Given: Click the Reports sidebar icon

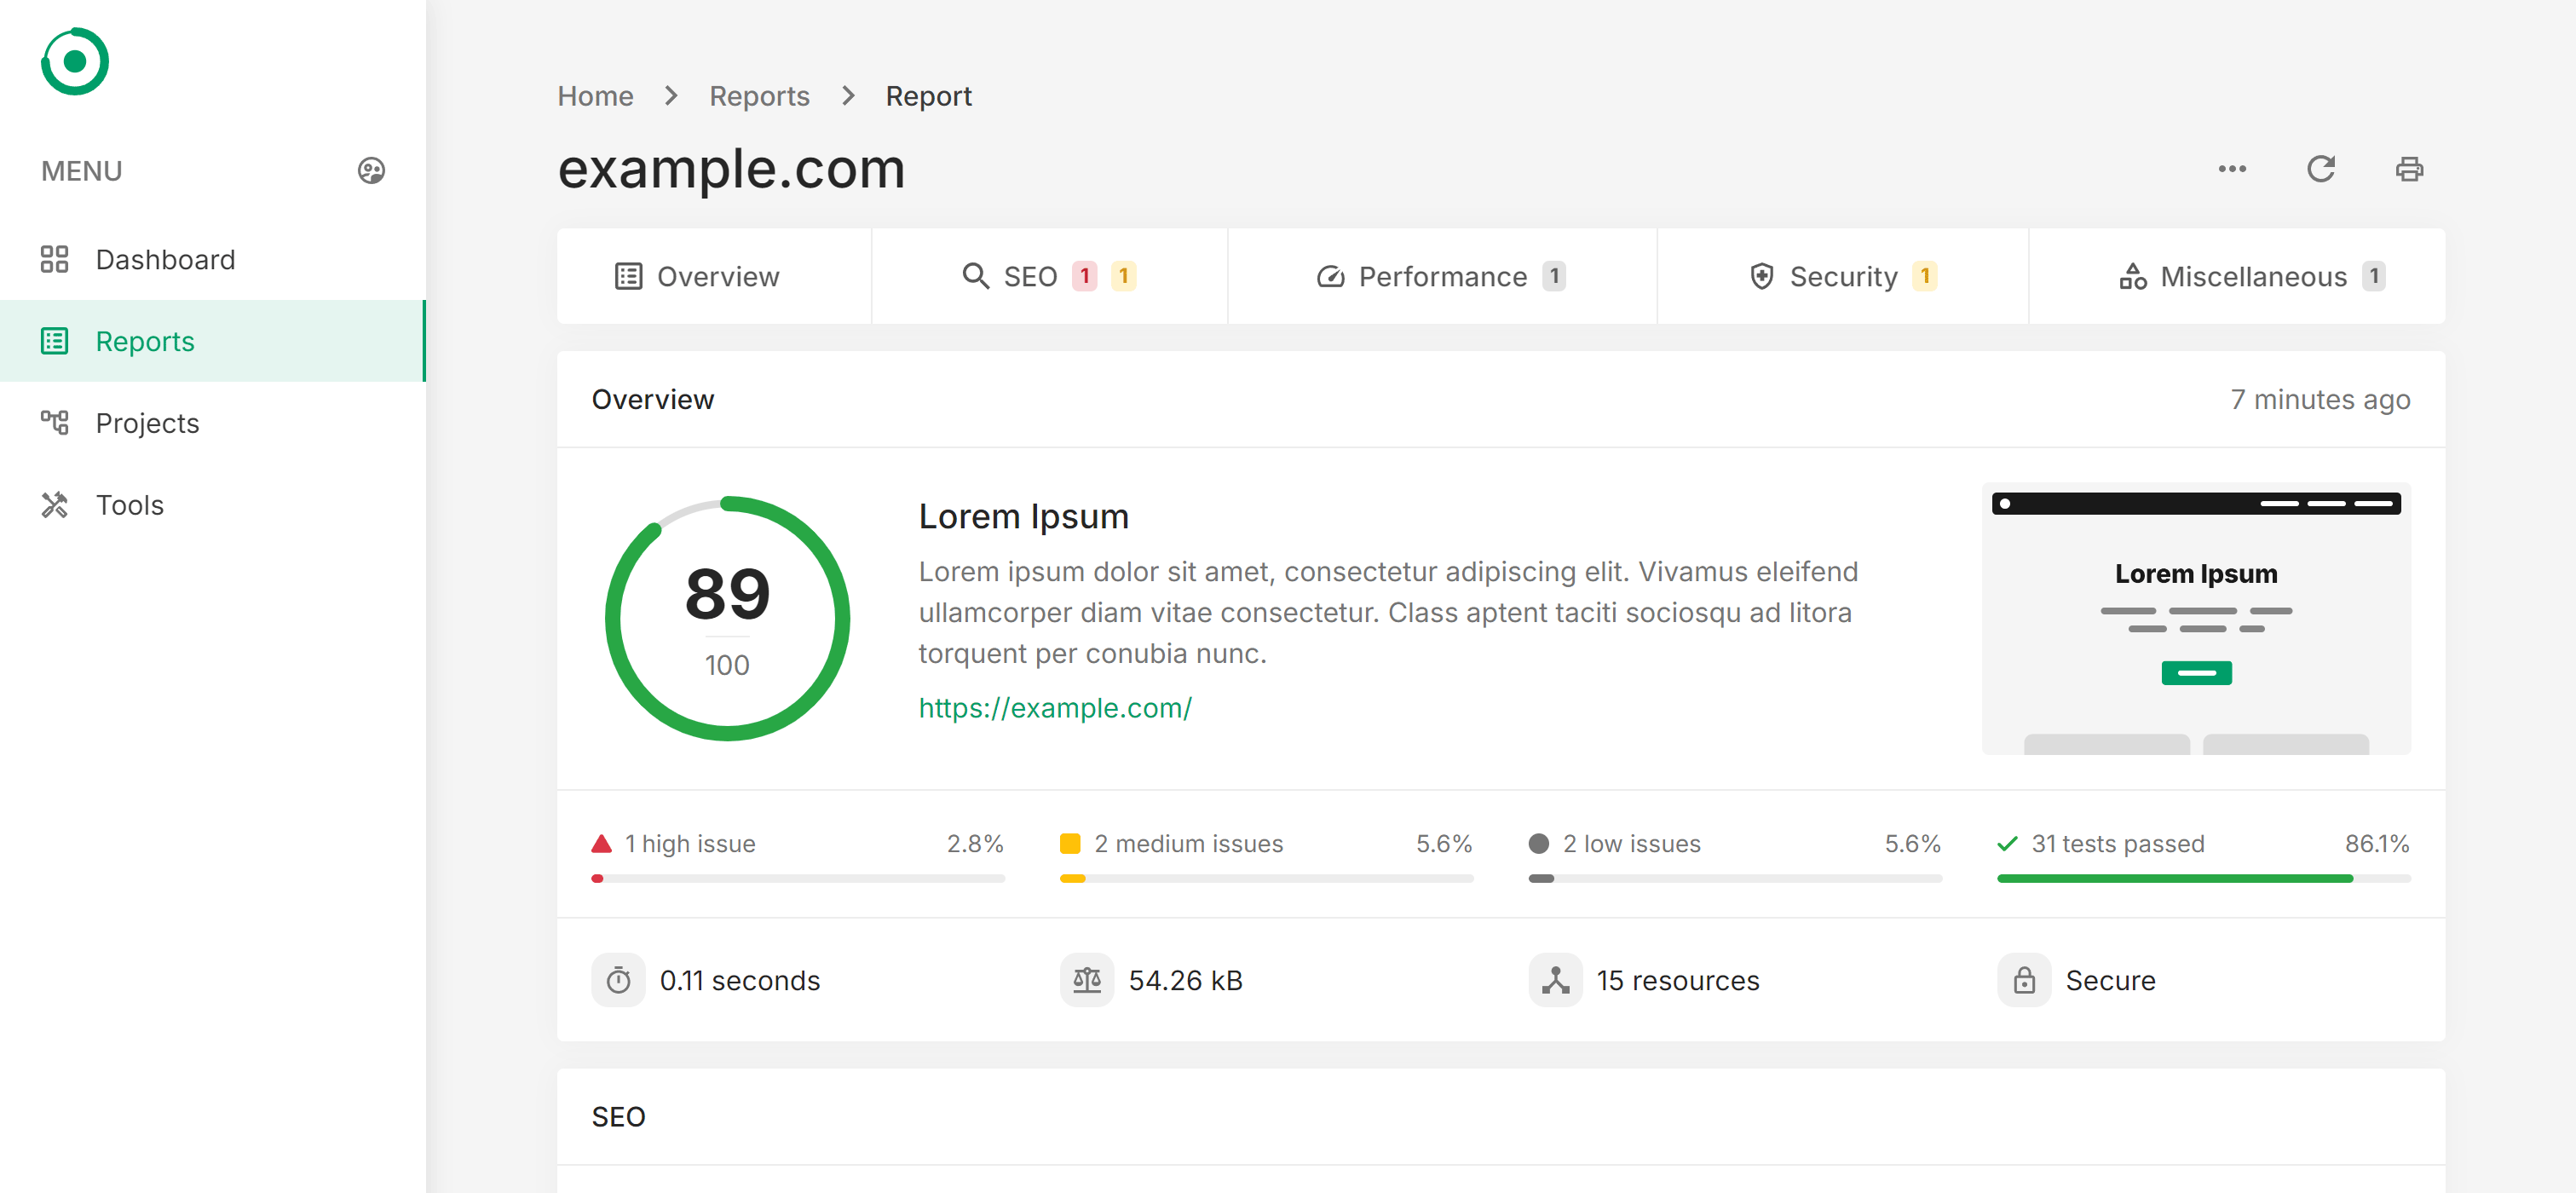Looking at the screenshot, I should [x=56, y=340].
